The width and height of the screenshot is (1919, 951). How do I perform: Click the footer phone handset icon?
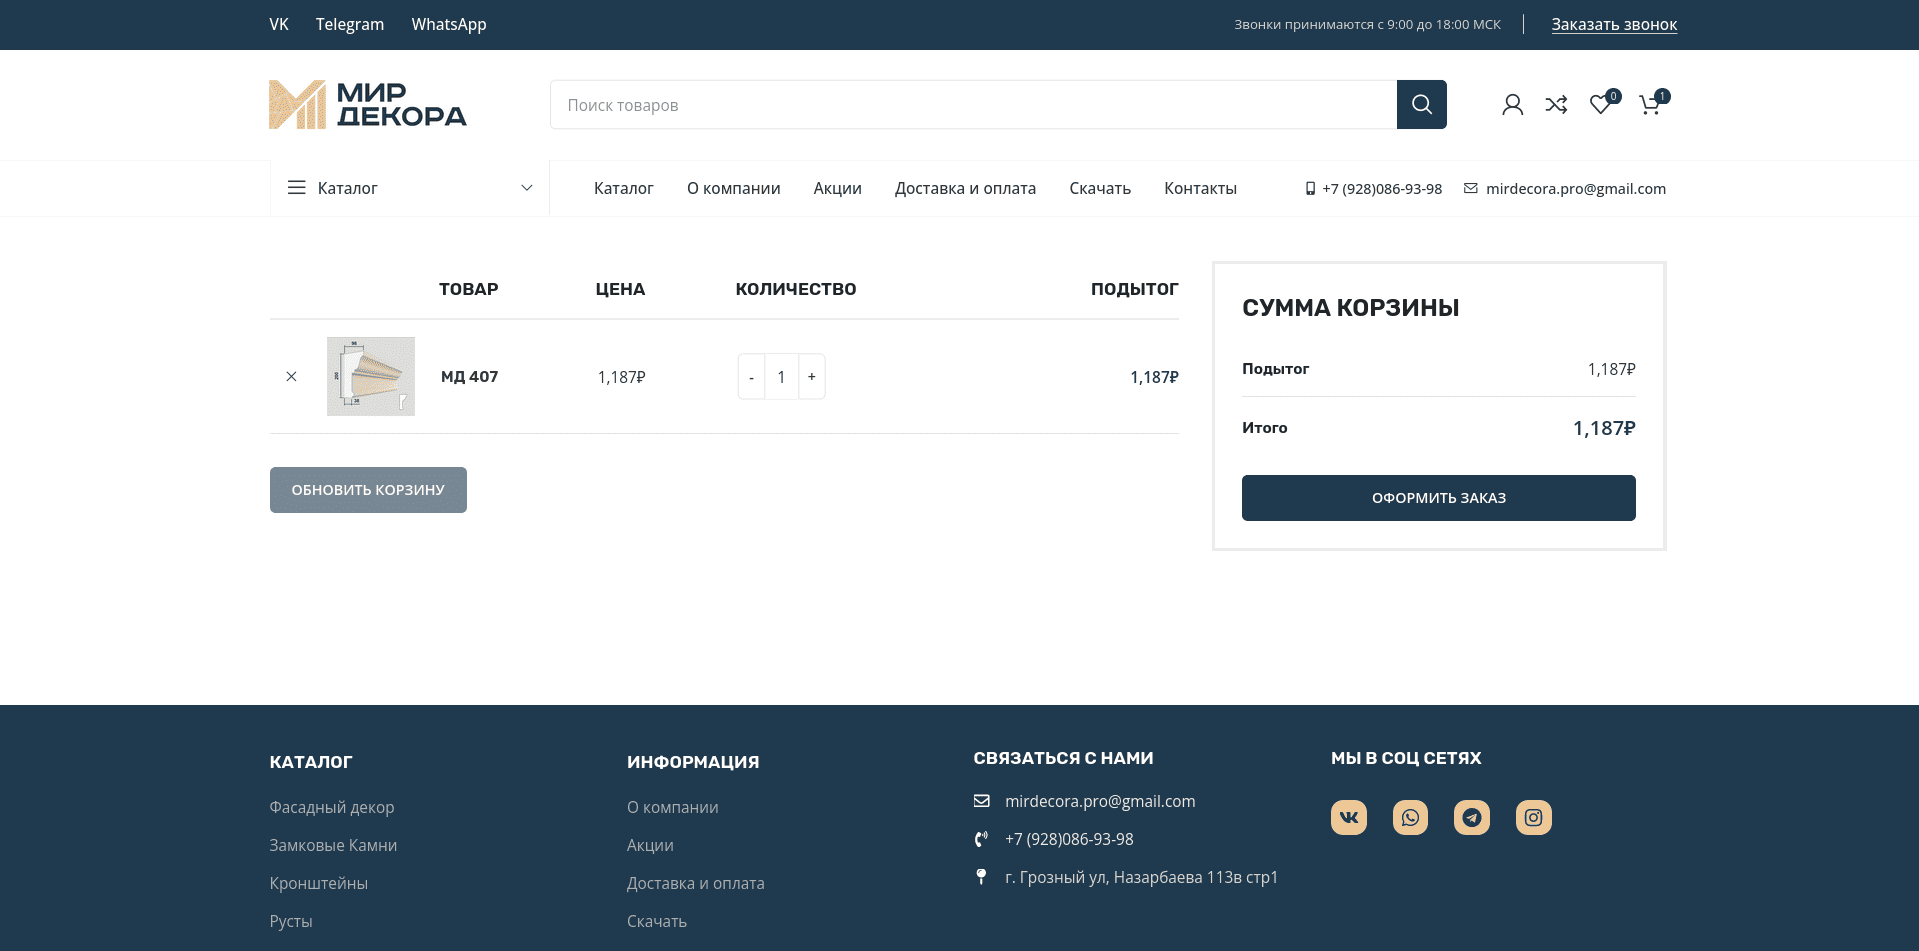click(982, 839)
